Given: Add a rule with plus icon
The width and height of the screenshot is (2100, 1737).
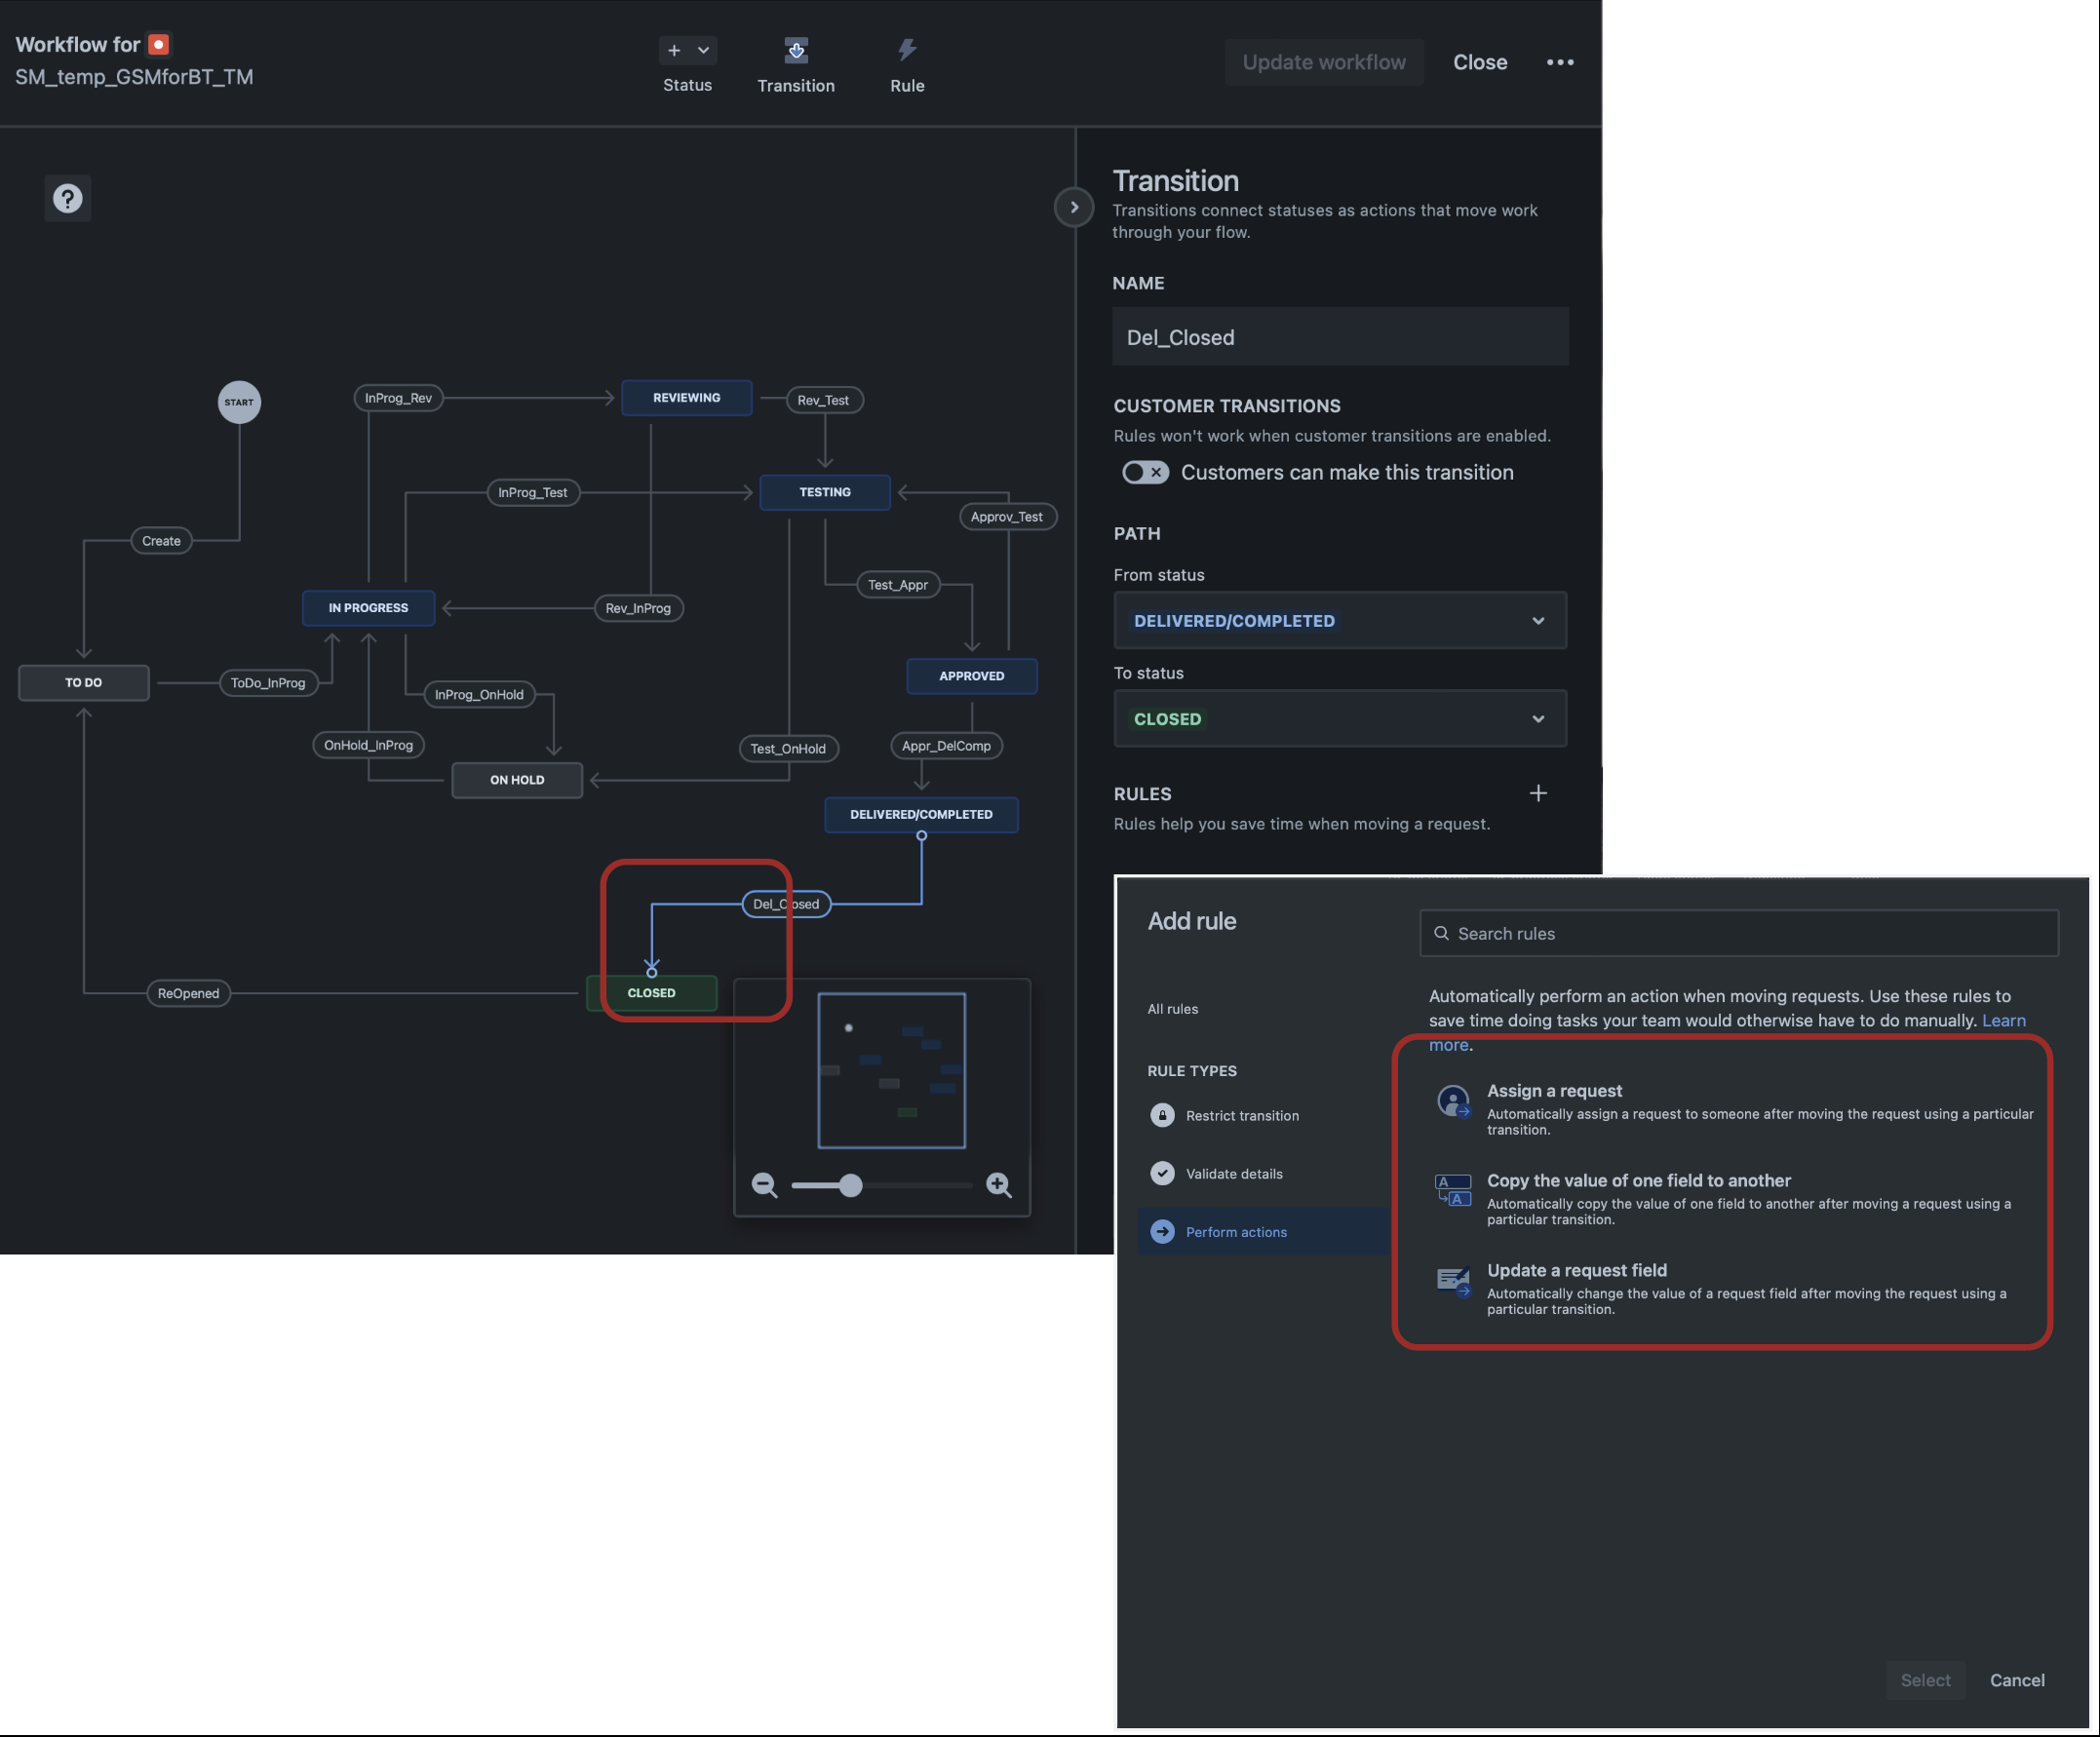Looking at the screenshot, I should (x=1538, y=793).
